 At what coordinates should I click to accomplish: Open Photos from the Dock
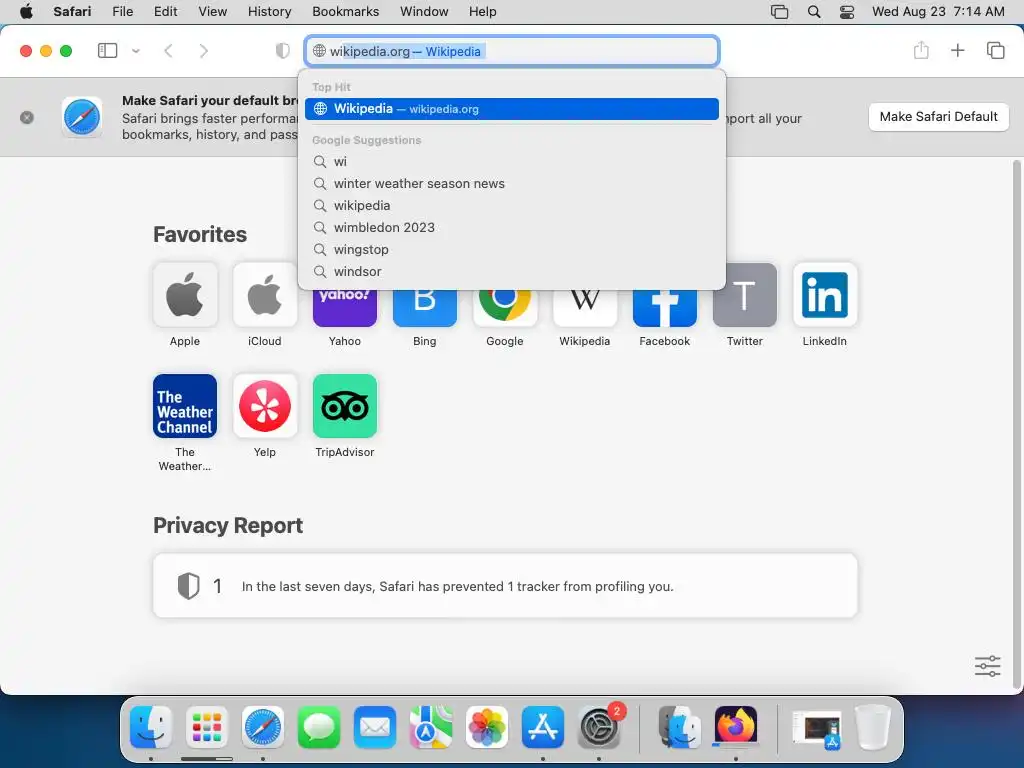click(x=487, y=727)
